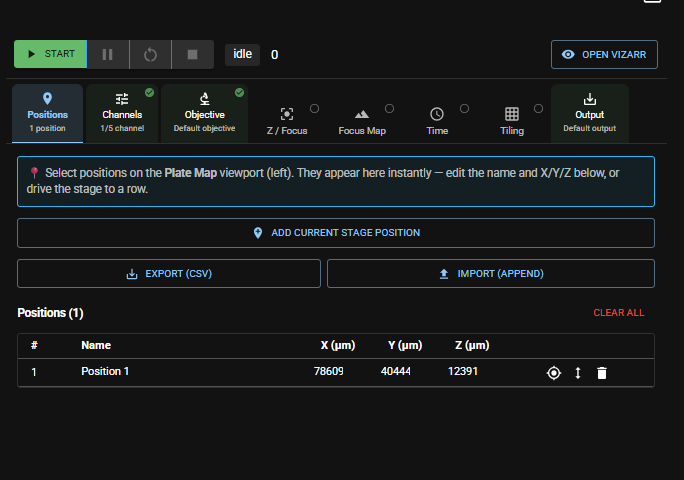This screenshot has width=684, height=480.
Task: Click the counter value 0 beside idle
Action: coord(274,55)
